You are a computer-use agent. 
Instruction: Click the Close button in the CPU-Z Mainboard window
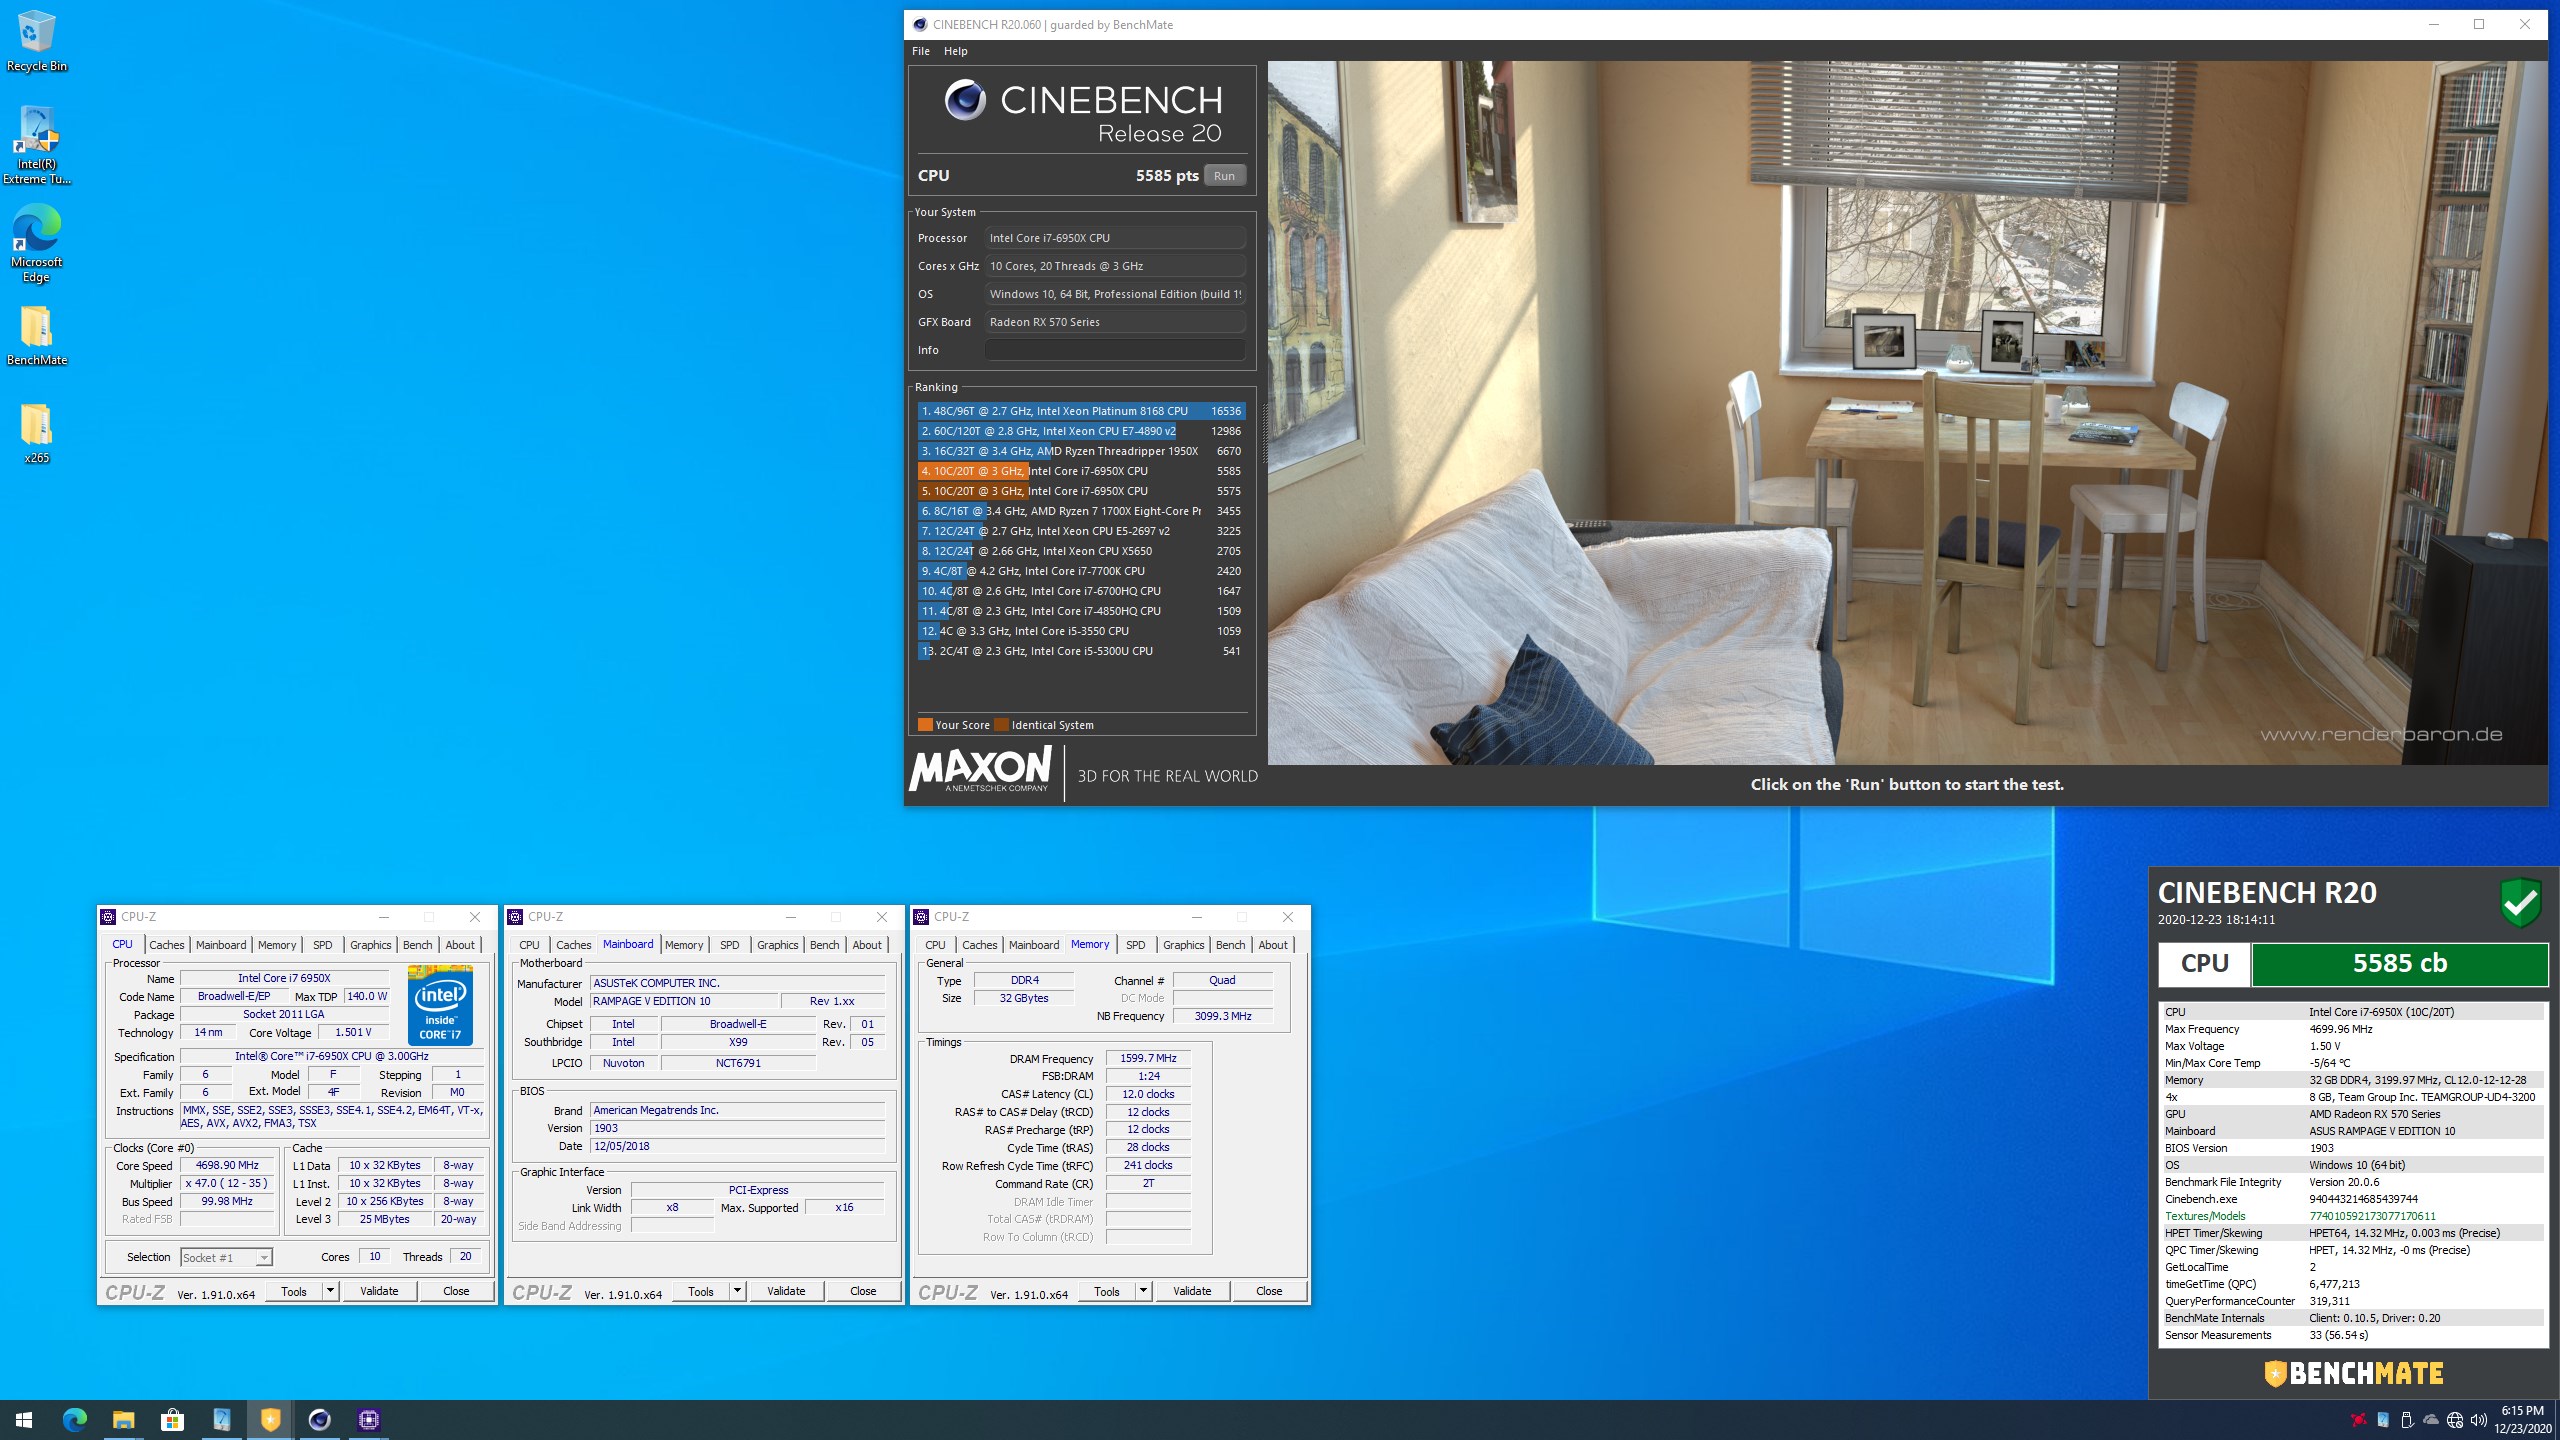(863, 1291)
